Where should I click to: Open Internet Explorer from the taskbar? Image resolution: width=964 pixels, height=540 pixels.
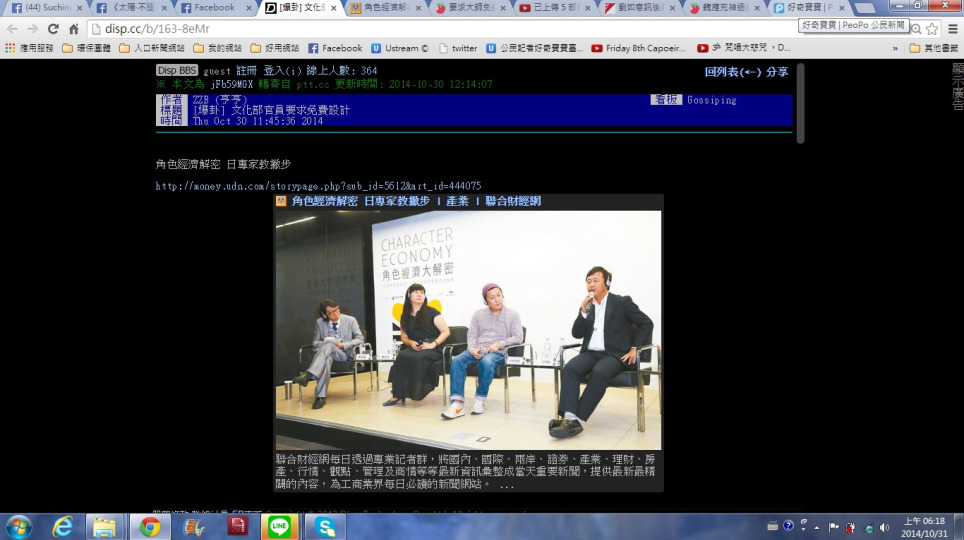coord(62,526)
